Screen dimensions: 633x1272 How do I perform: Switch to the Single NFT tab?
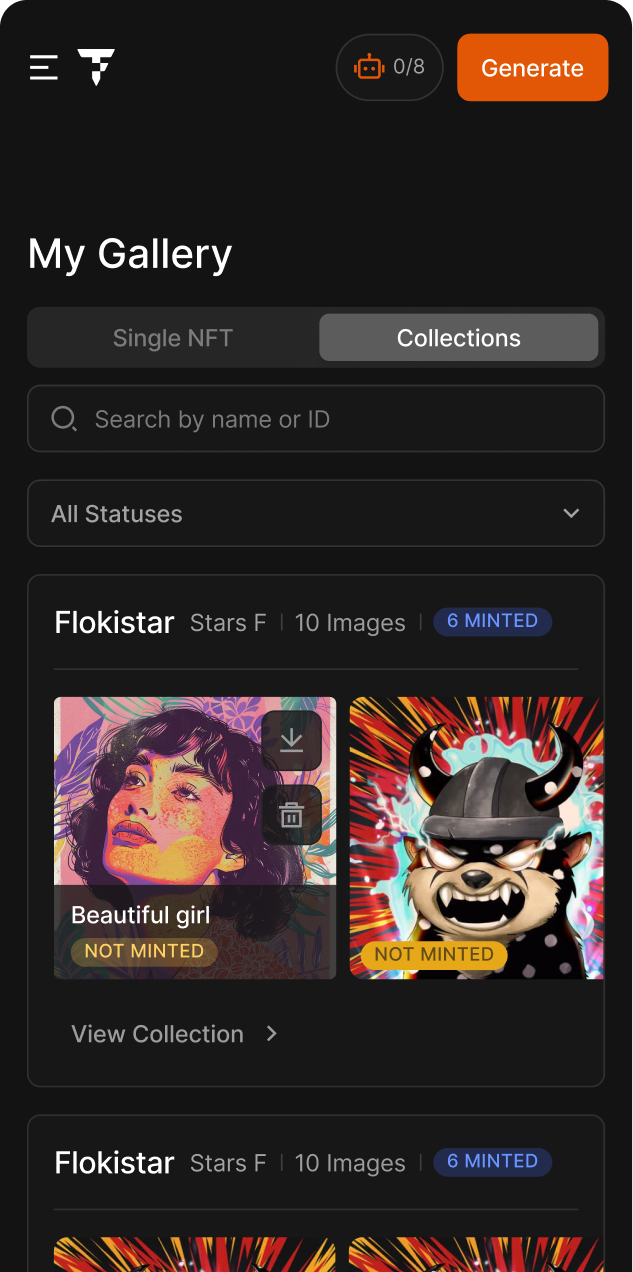[172, 337]
